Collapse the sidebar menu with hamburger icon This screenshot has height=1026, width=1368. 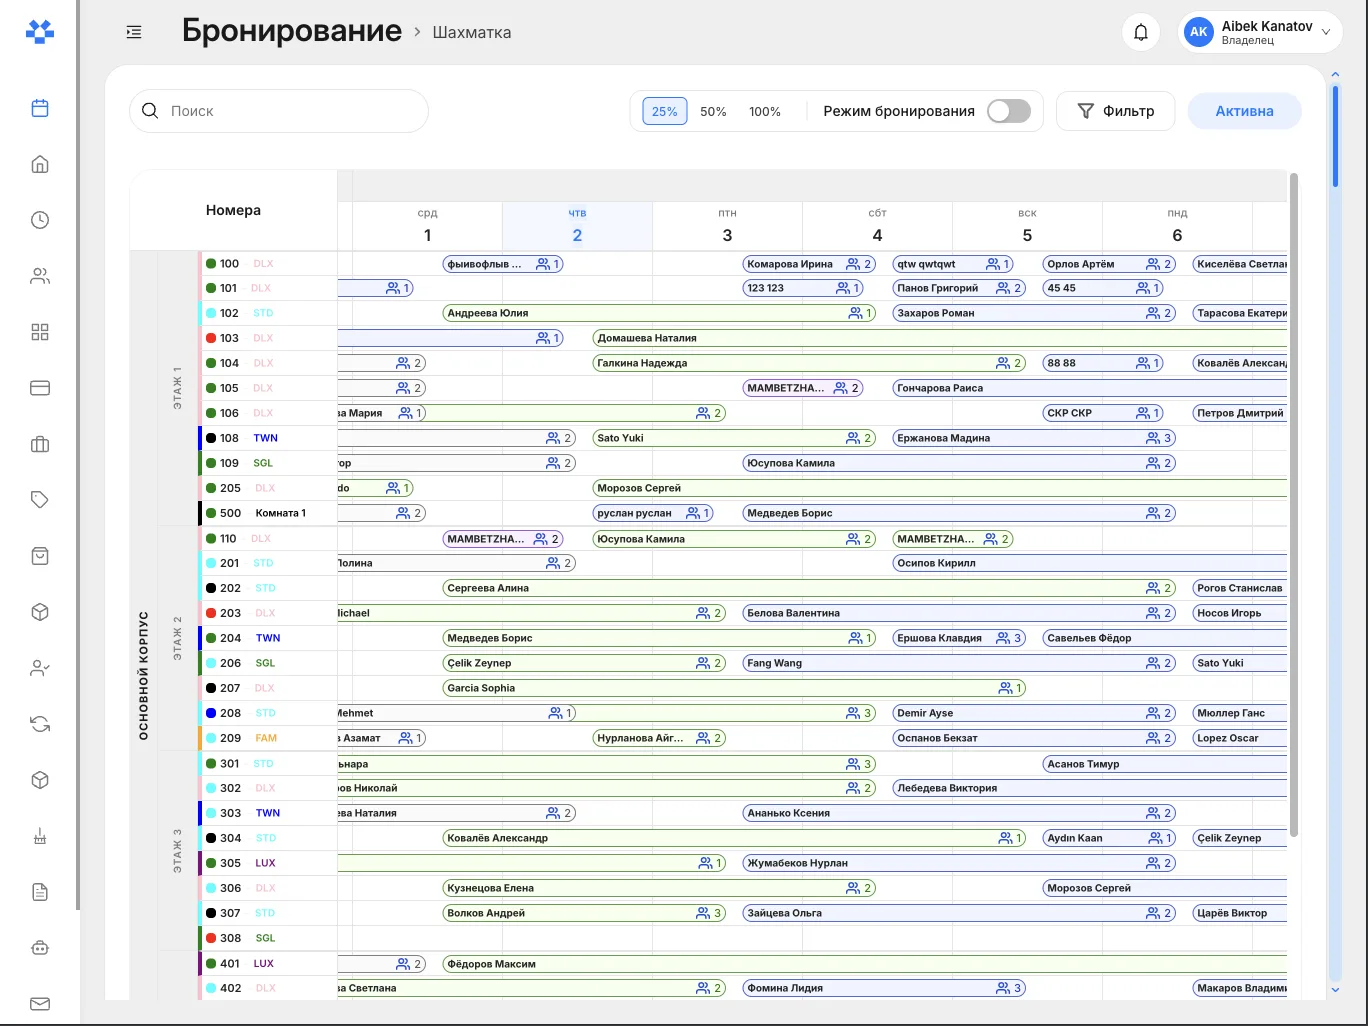pos(134,32)
